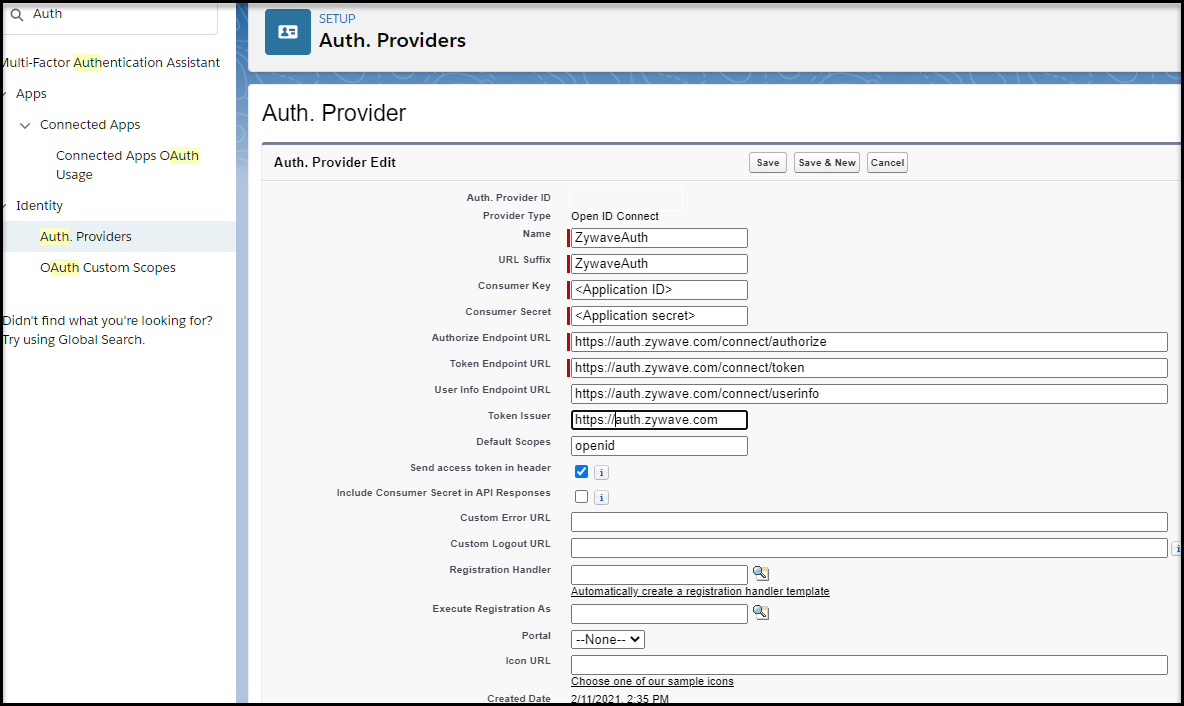Open OAuth Custom Scopes page

pos(108,267)
